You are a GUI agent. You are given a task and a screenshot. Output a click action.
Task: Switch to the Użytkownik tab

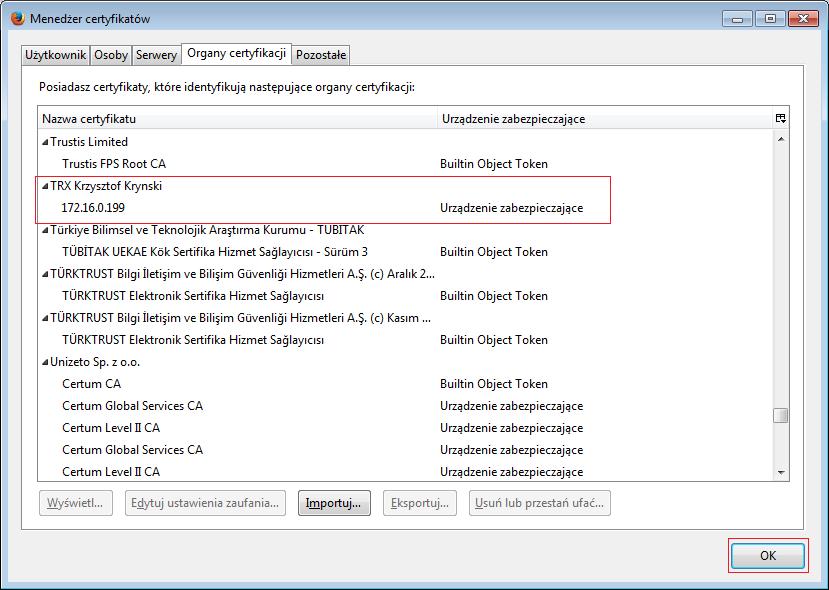tap(55, 55)
